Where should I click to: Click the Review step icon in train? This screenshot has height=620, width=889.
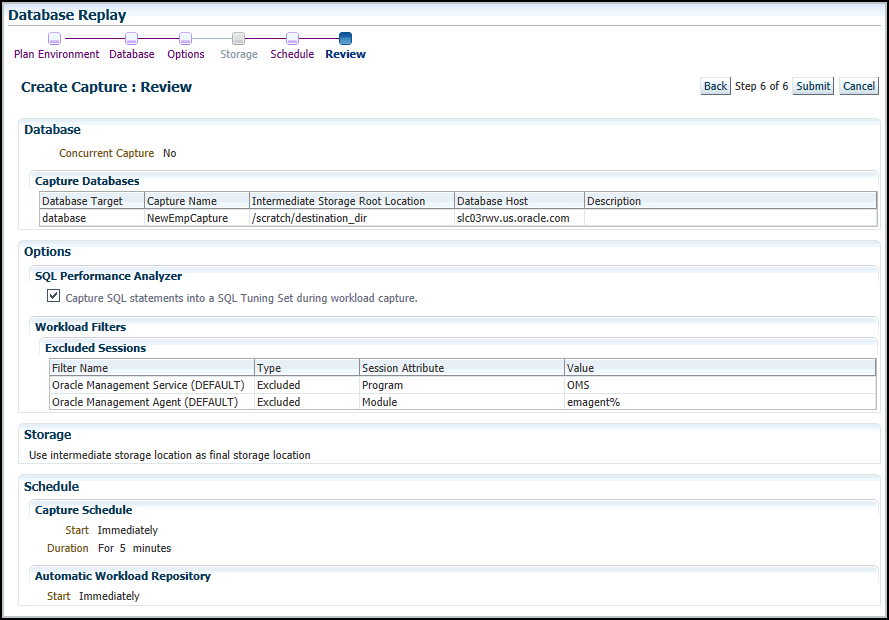click(345, 39)
